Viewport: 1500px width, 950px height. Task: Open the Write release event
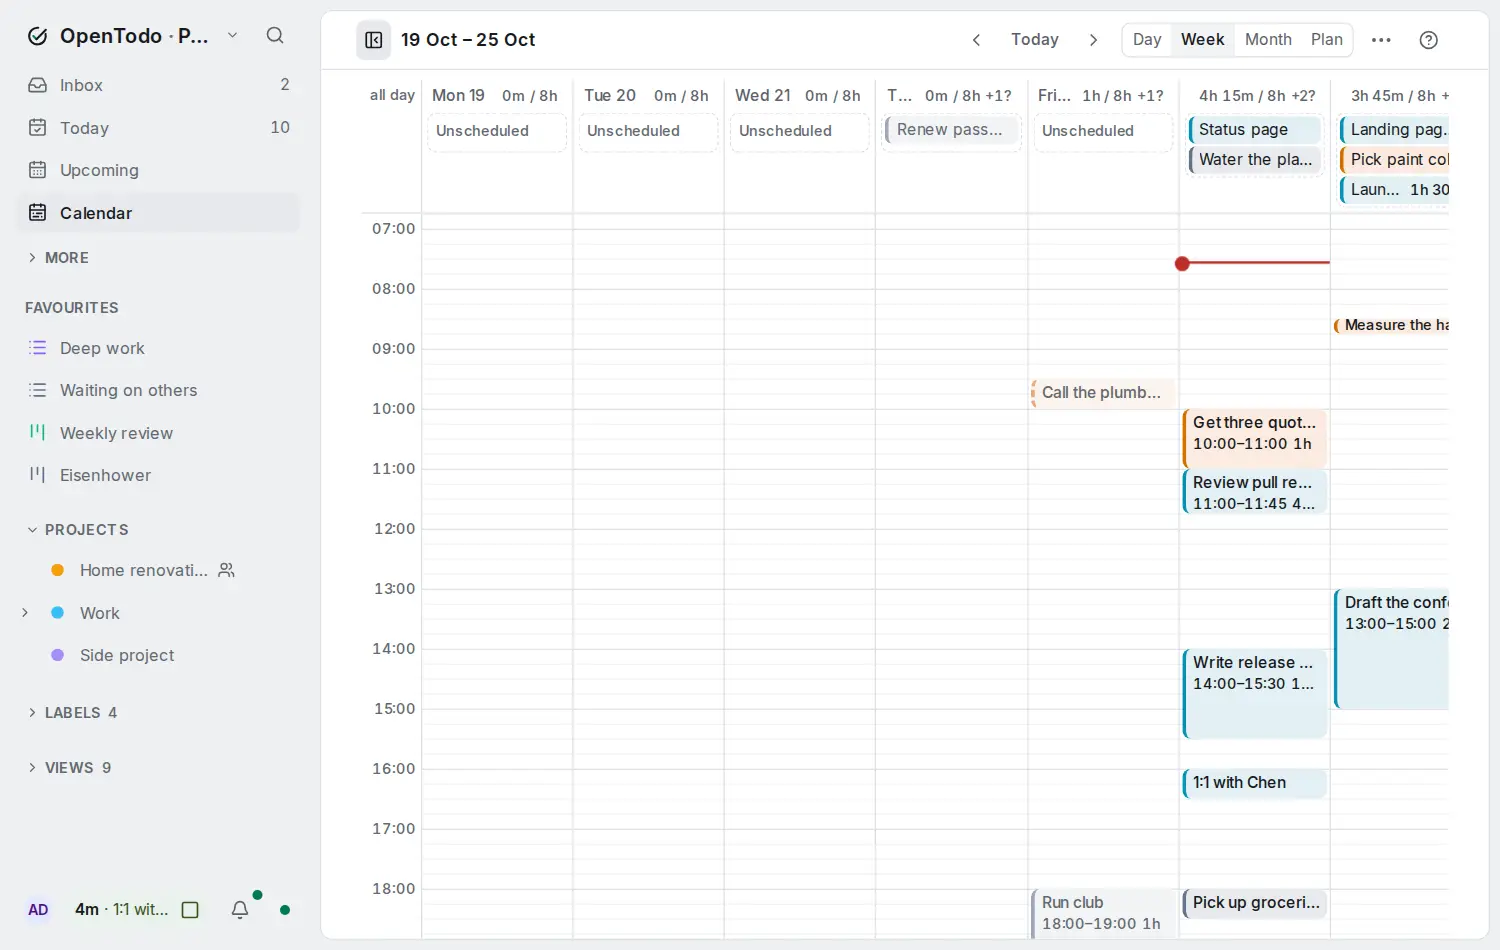[1255, 694]
